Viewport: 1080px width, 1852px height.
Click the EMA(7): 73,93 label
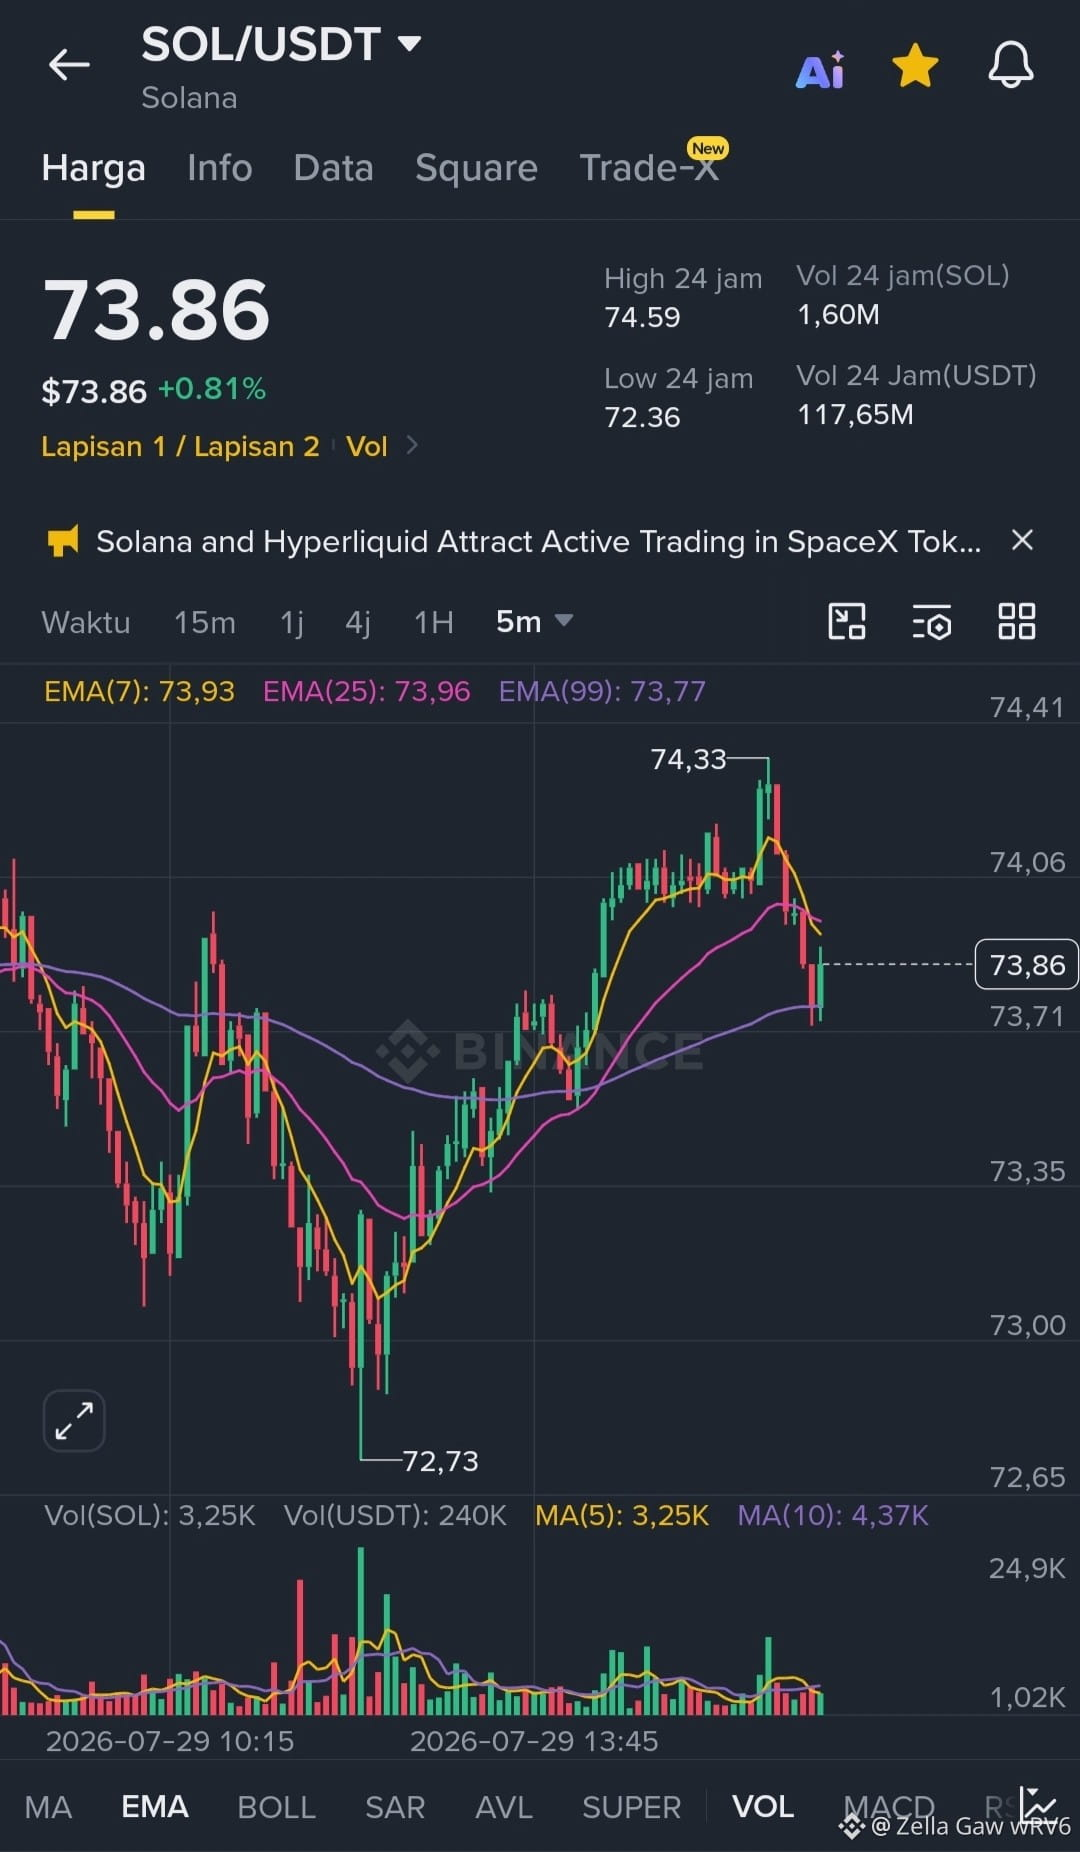pos(139,691)
